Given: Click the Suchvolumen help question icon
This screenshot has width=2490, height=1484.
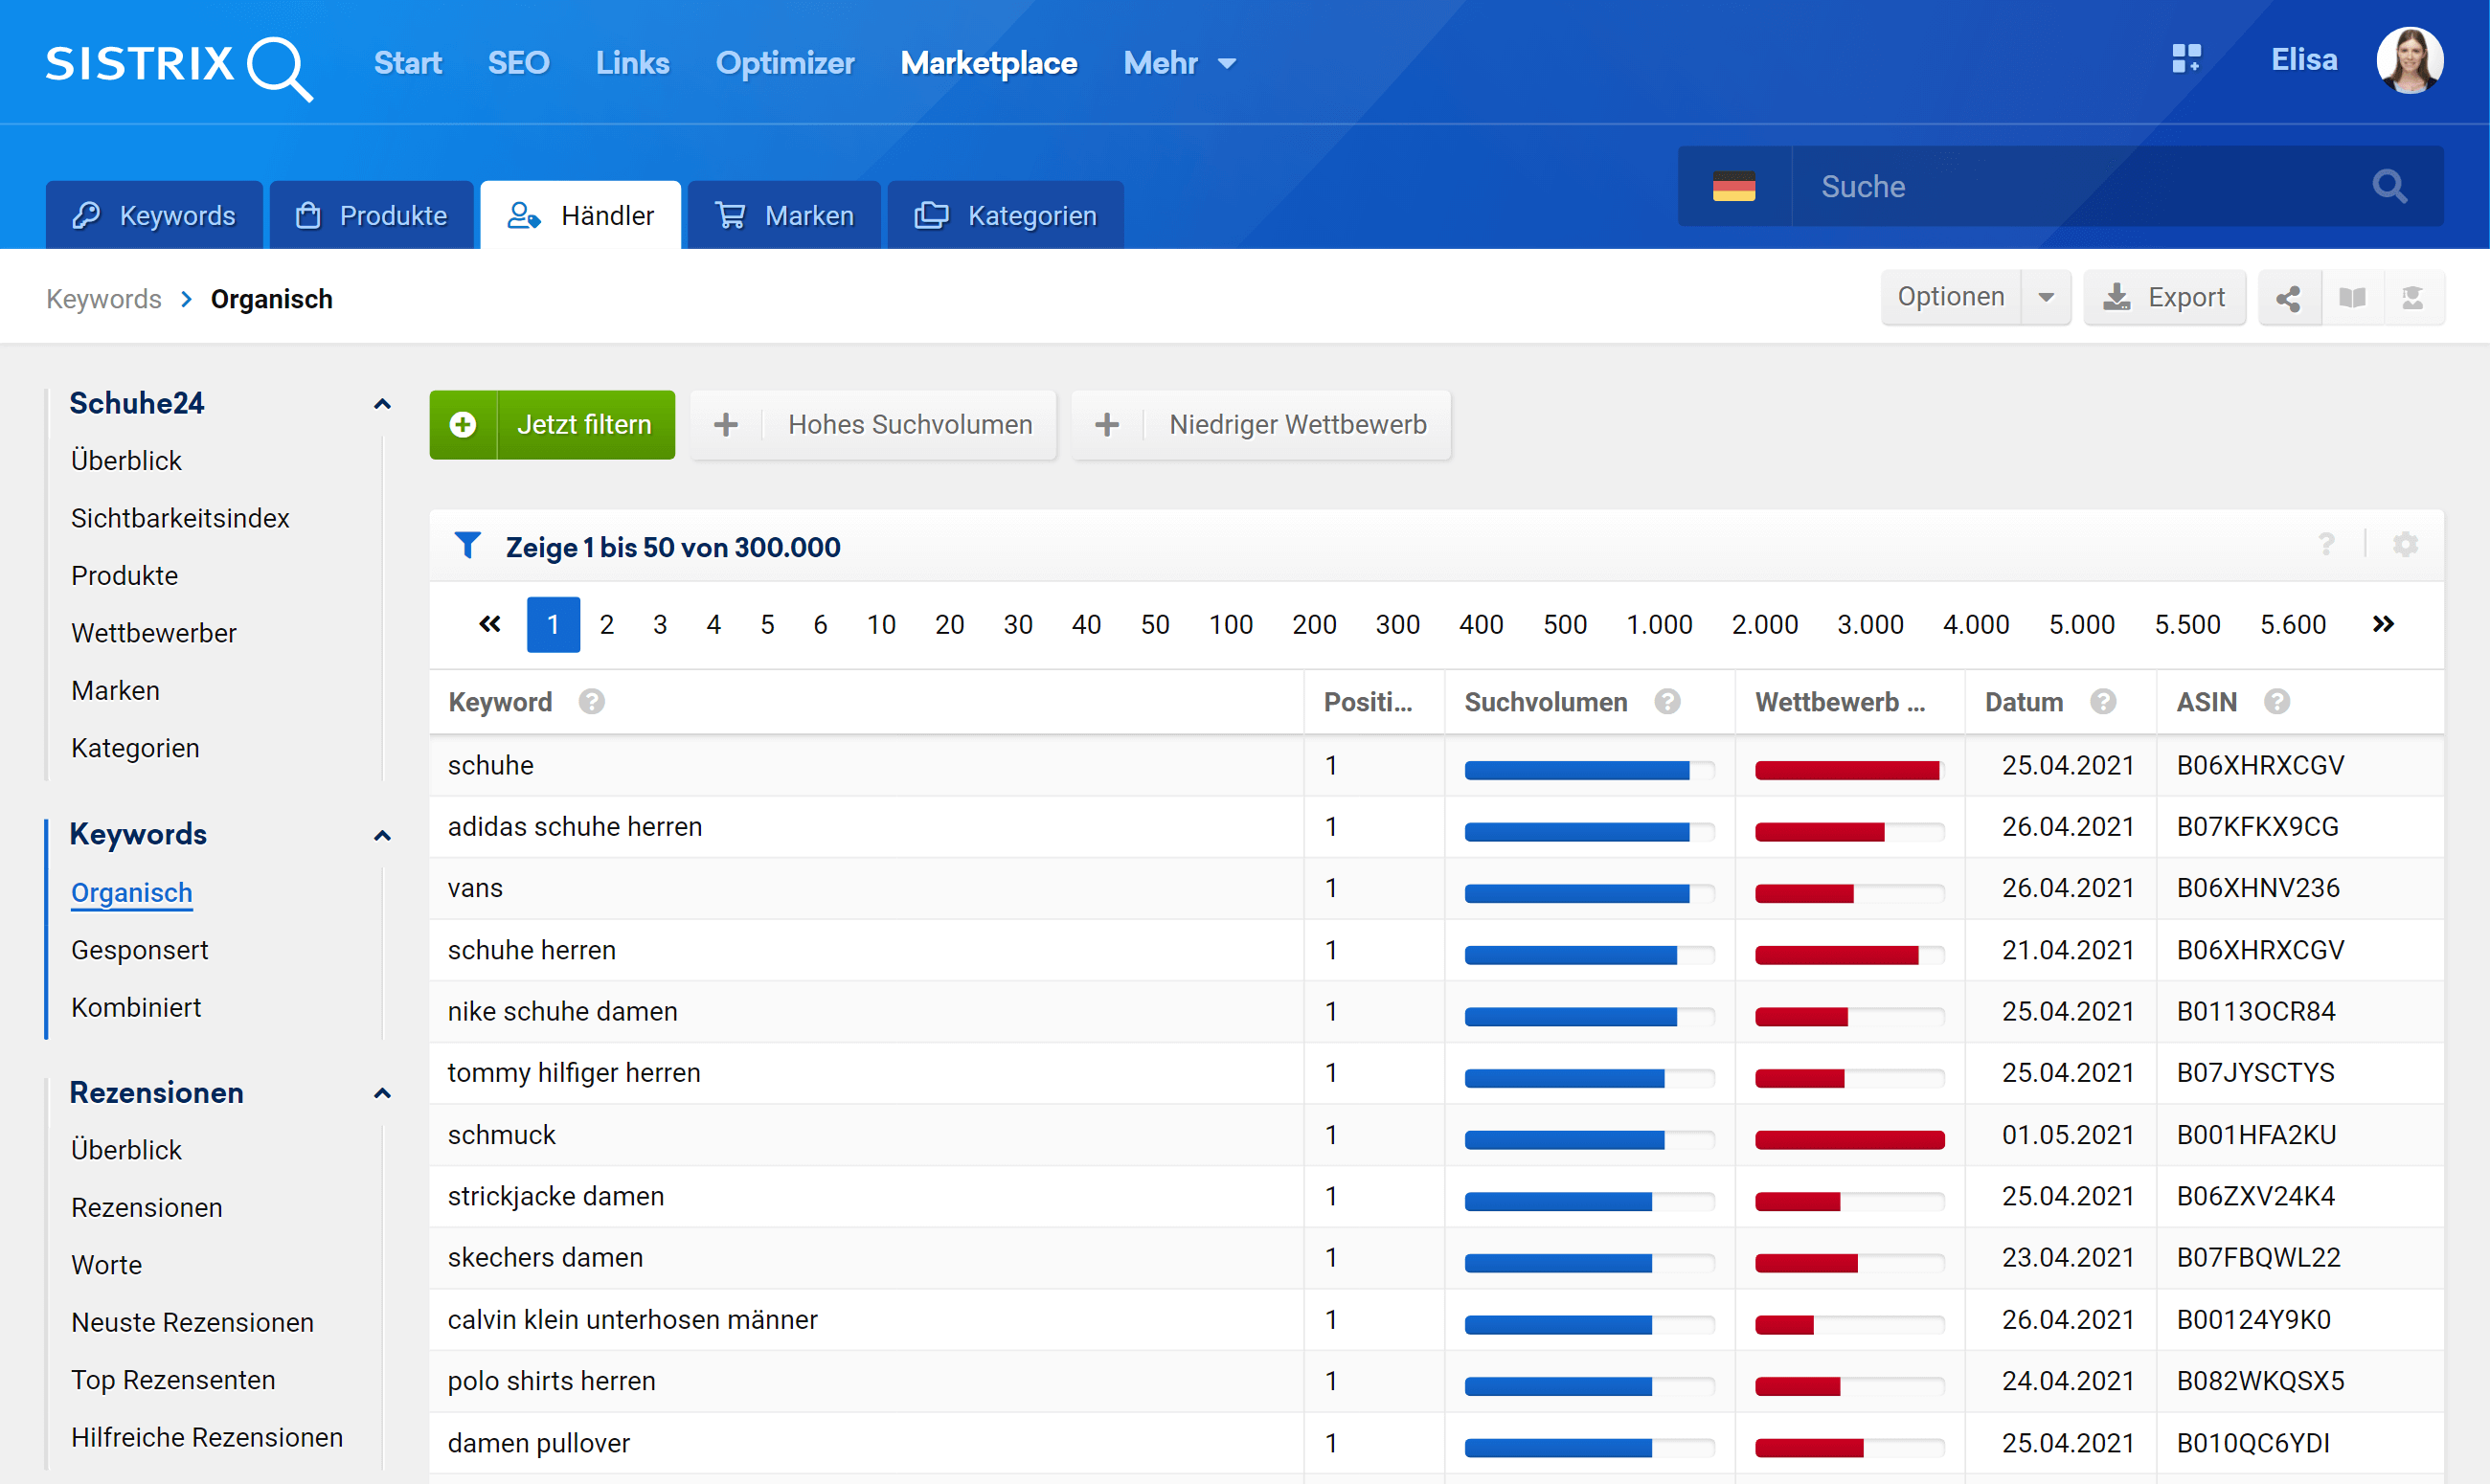Looking at the screenshot, I should pyautogui.click(x=1667, y=702).
